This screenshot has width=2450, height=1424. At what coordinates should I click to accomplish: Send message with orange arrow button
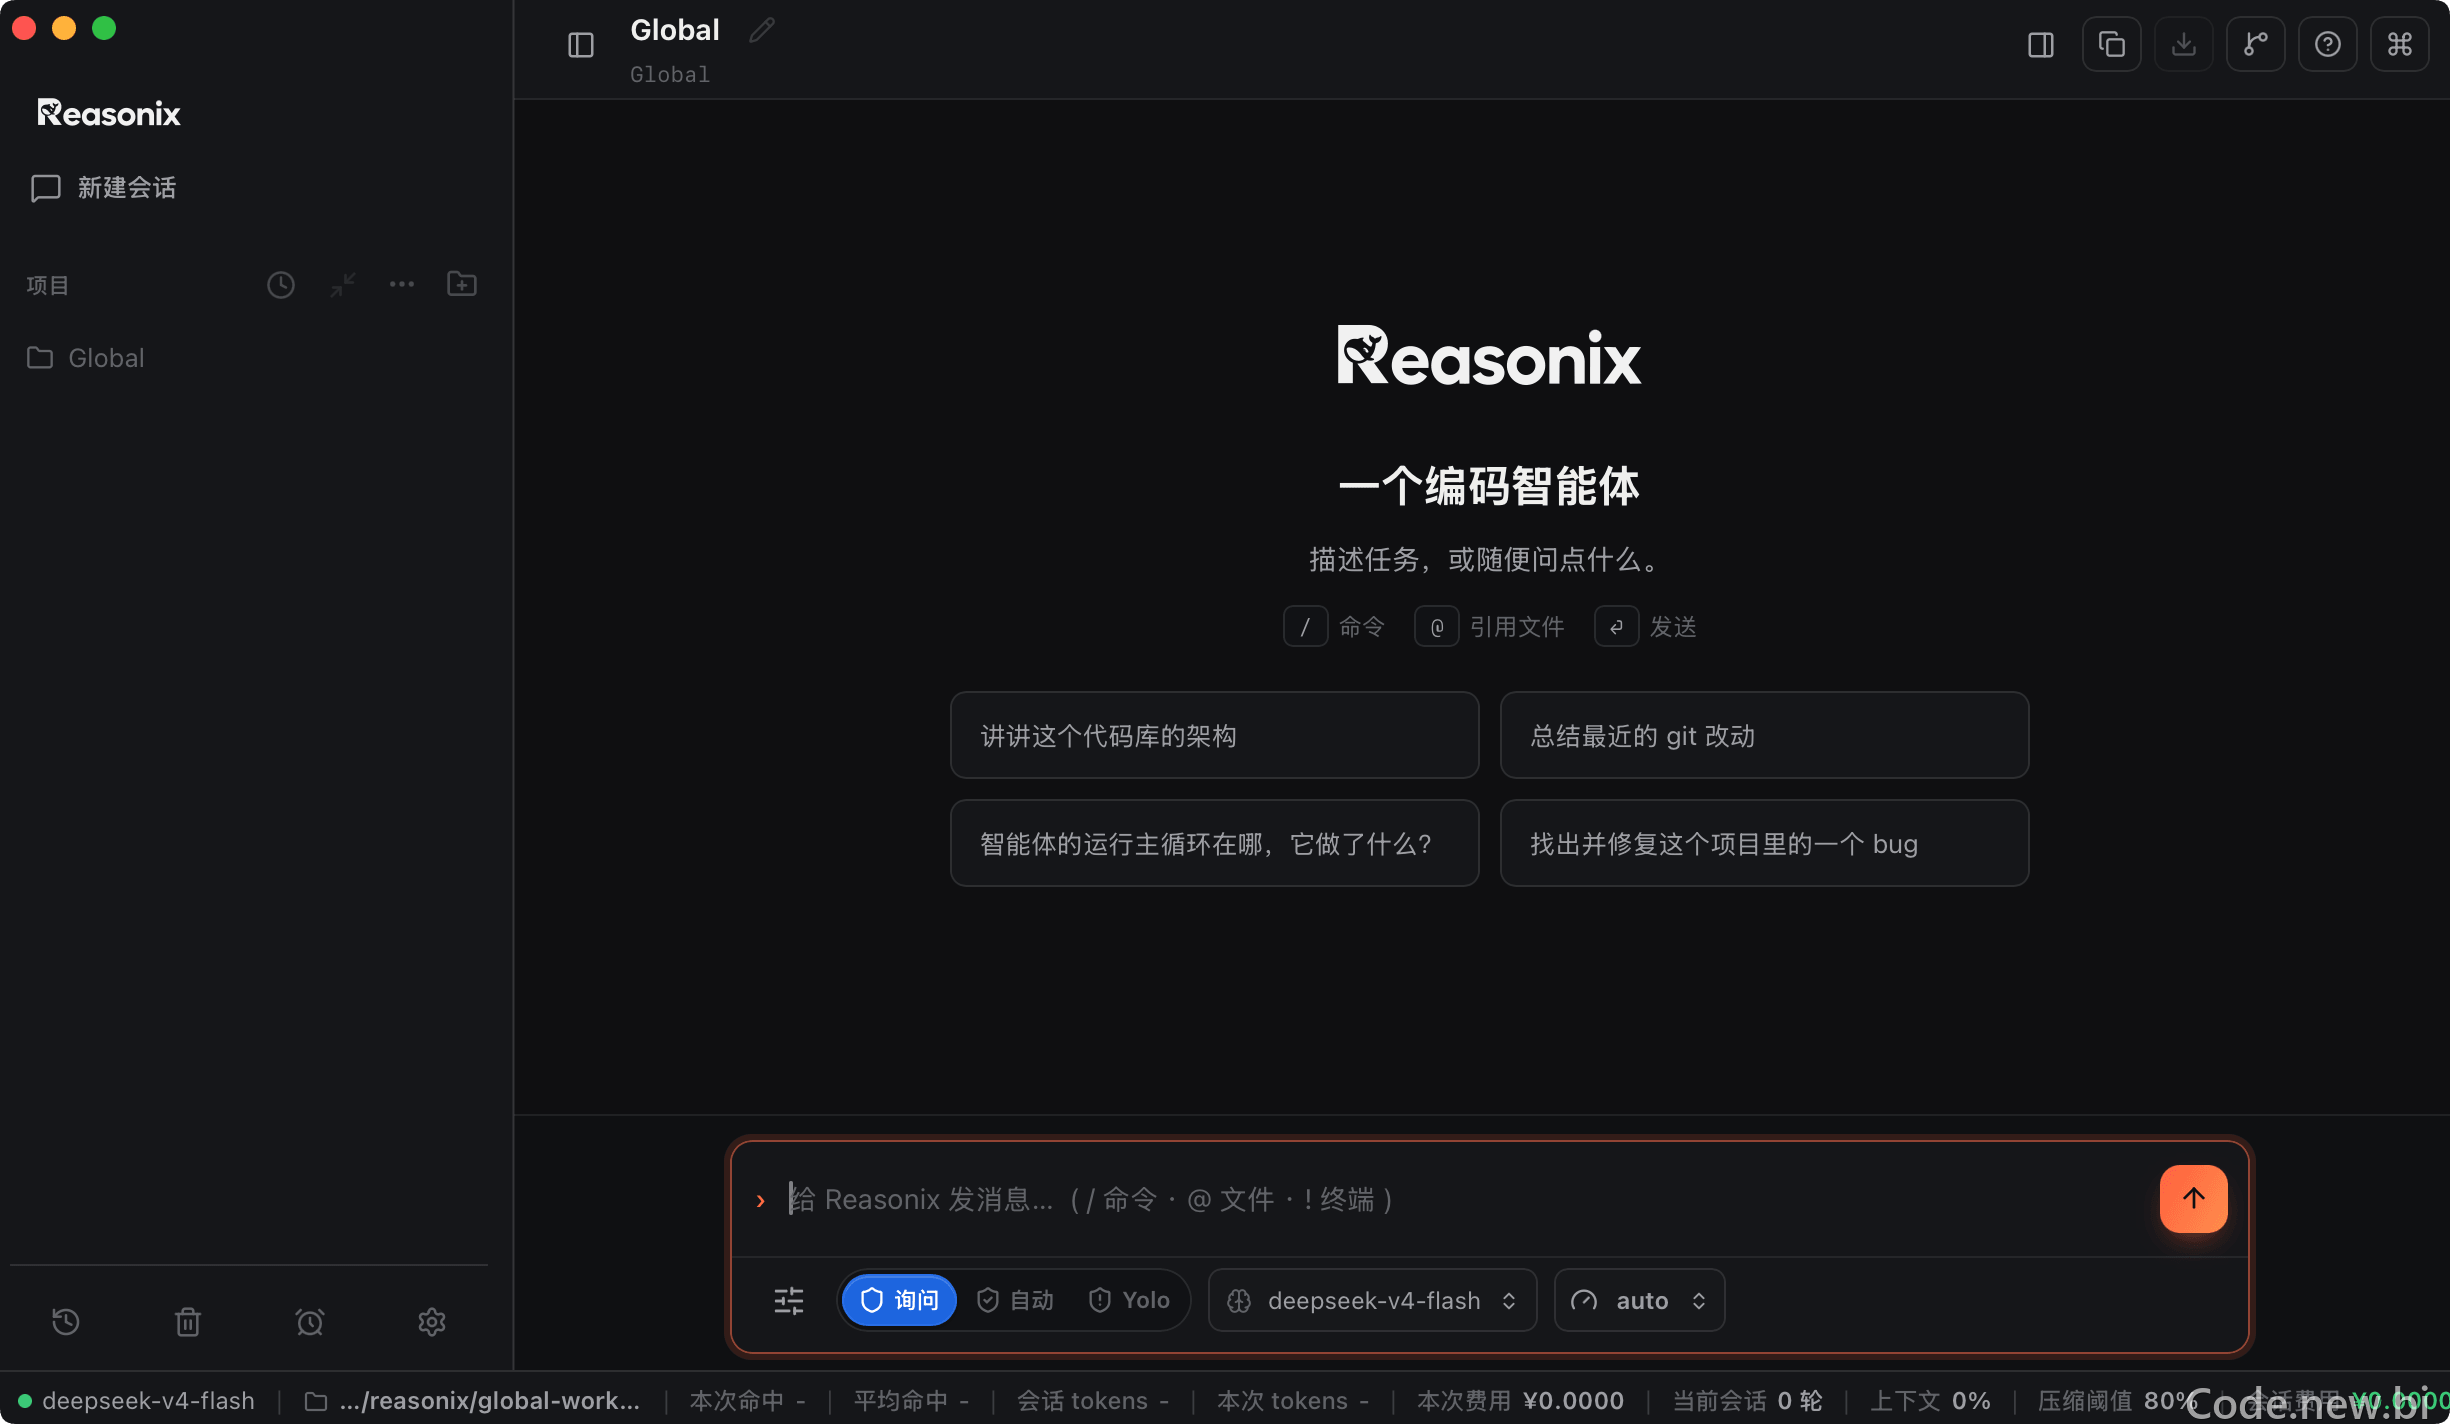tap(2194, 1198)
